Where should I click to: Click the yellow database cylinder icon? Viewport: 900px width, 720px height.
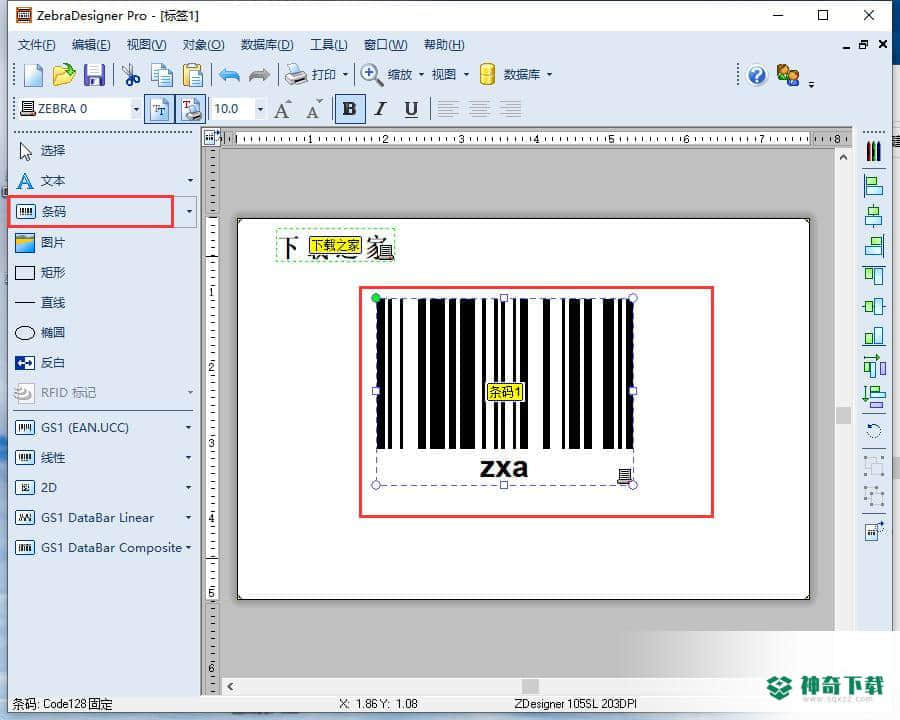[x=487, y=75]
